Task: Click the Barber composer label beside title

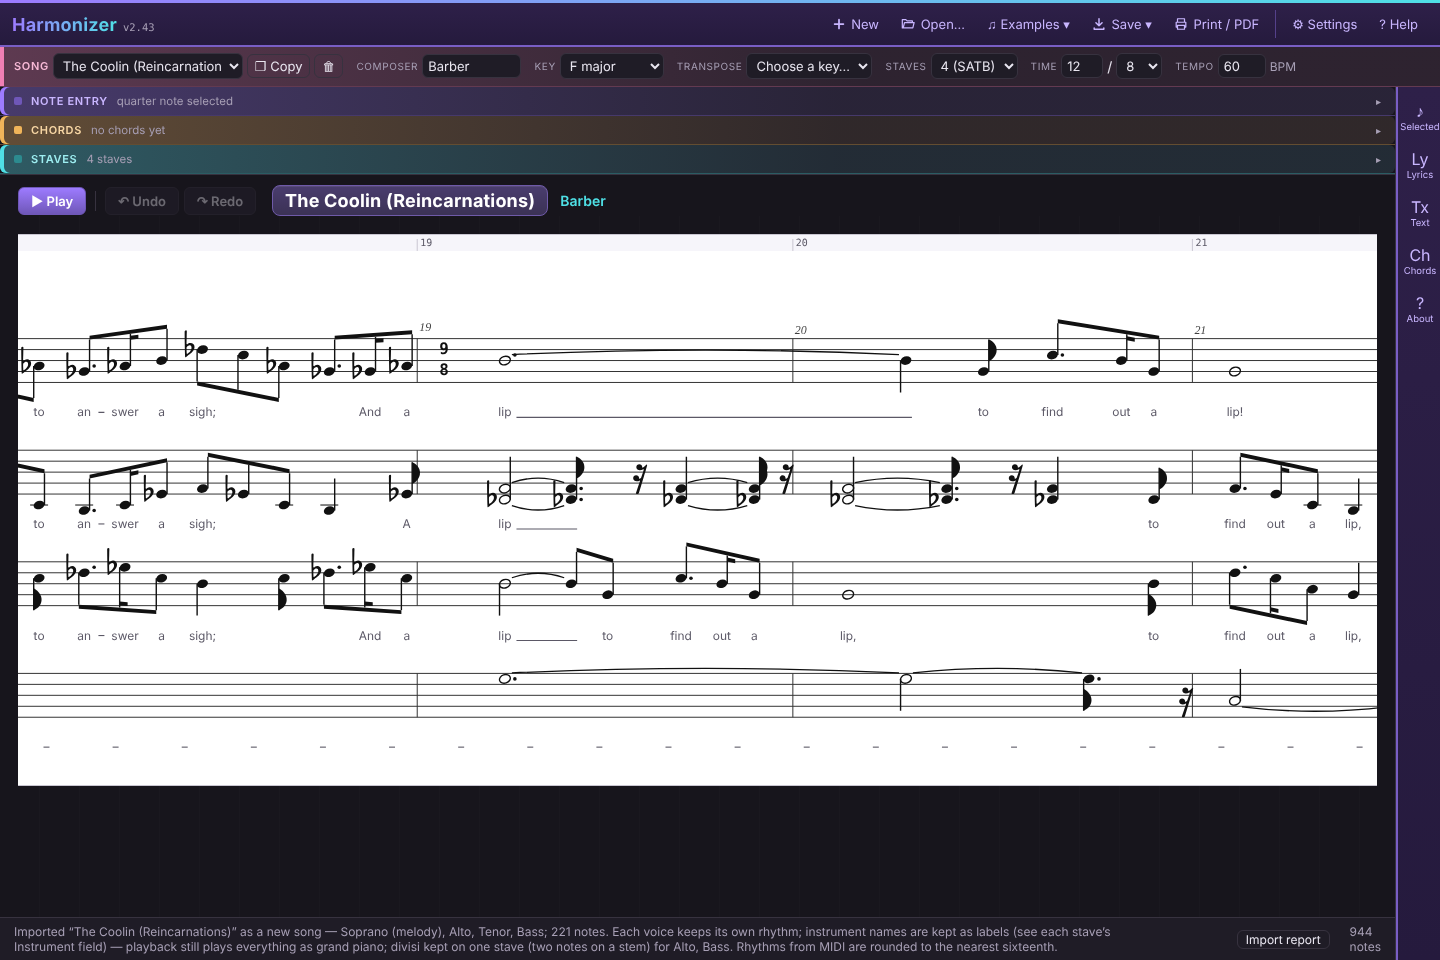Action: click(583, 201)
